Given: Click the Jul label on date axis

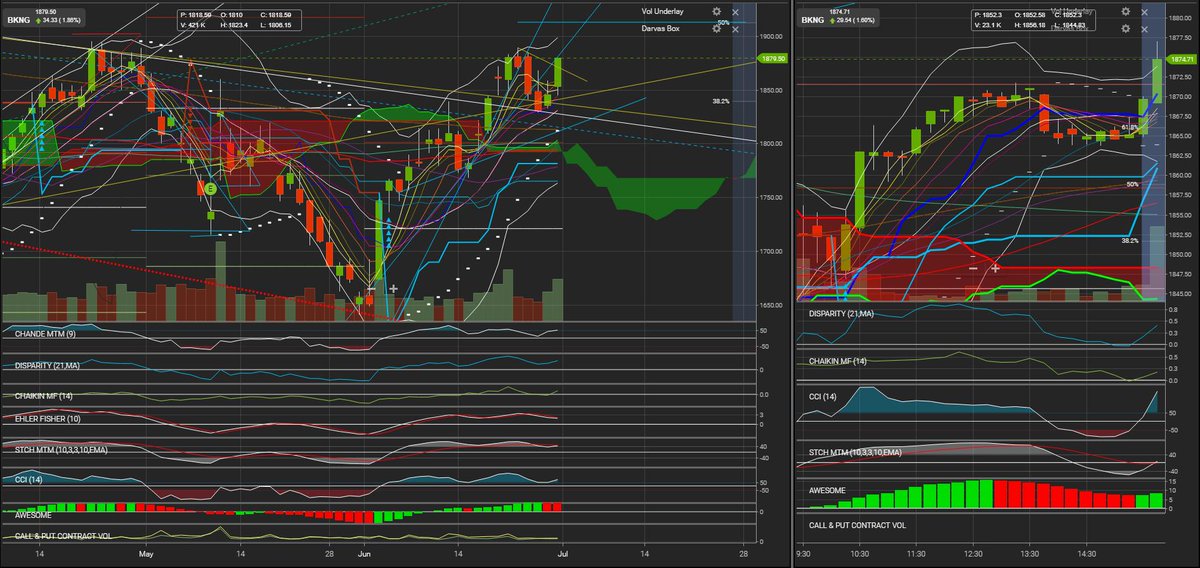Looking at the screenshot, I should click(562, 553).
